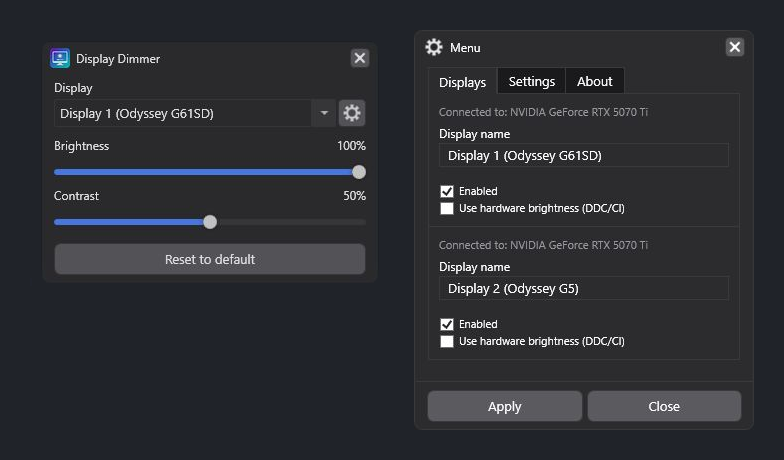784x460 pixels.
Task: Click 'Connected to' text above Display 2 name
Action: (543, 245)
